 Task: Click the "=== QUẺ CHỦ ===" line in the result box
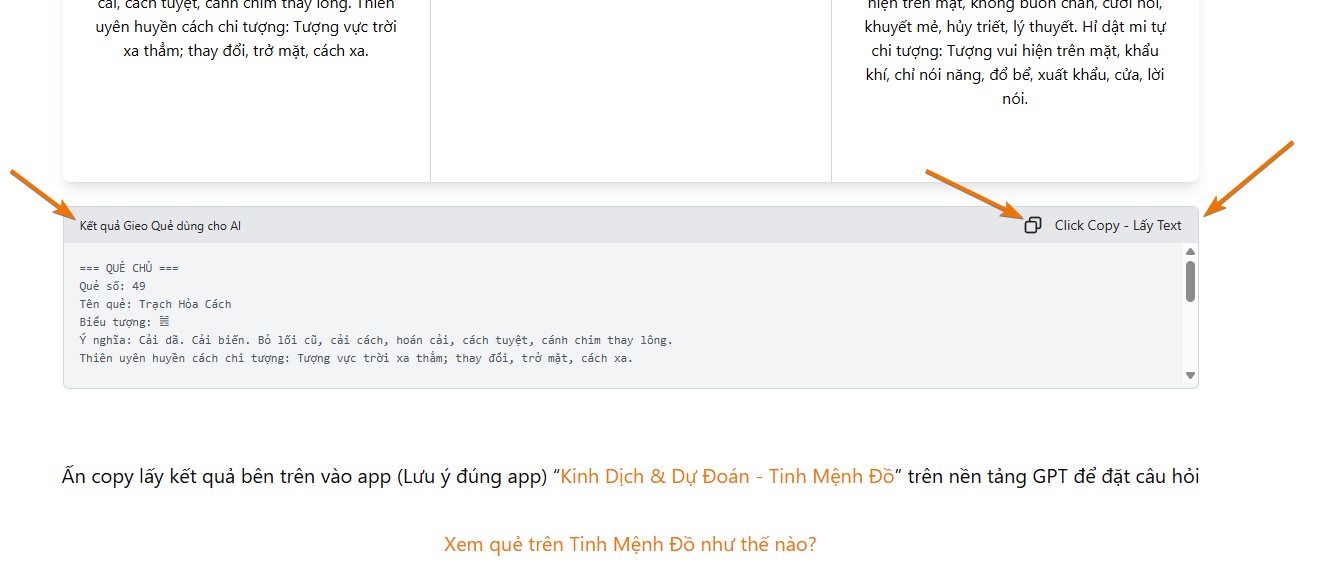129,268
